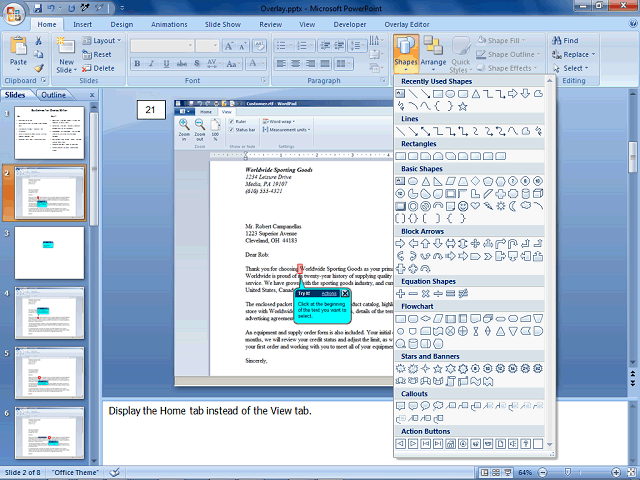Viewport: 640px width, 480px height.
Task: Toggle Text Shadow formatting
Action: (197, 64)
